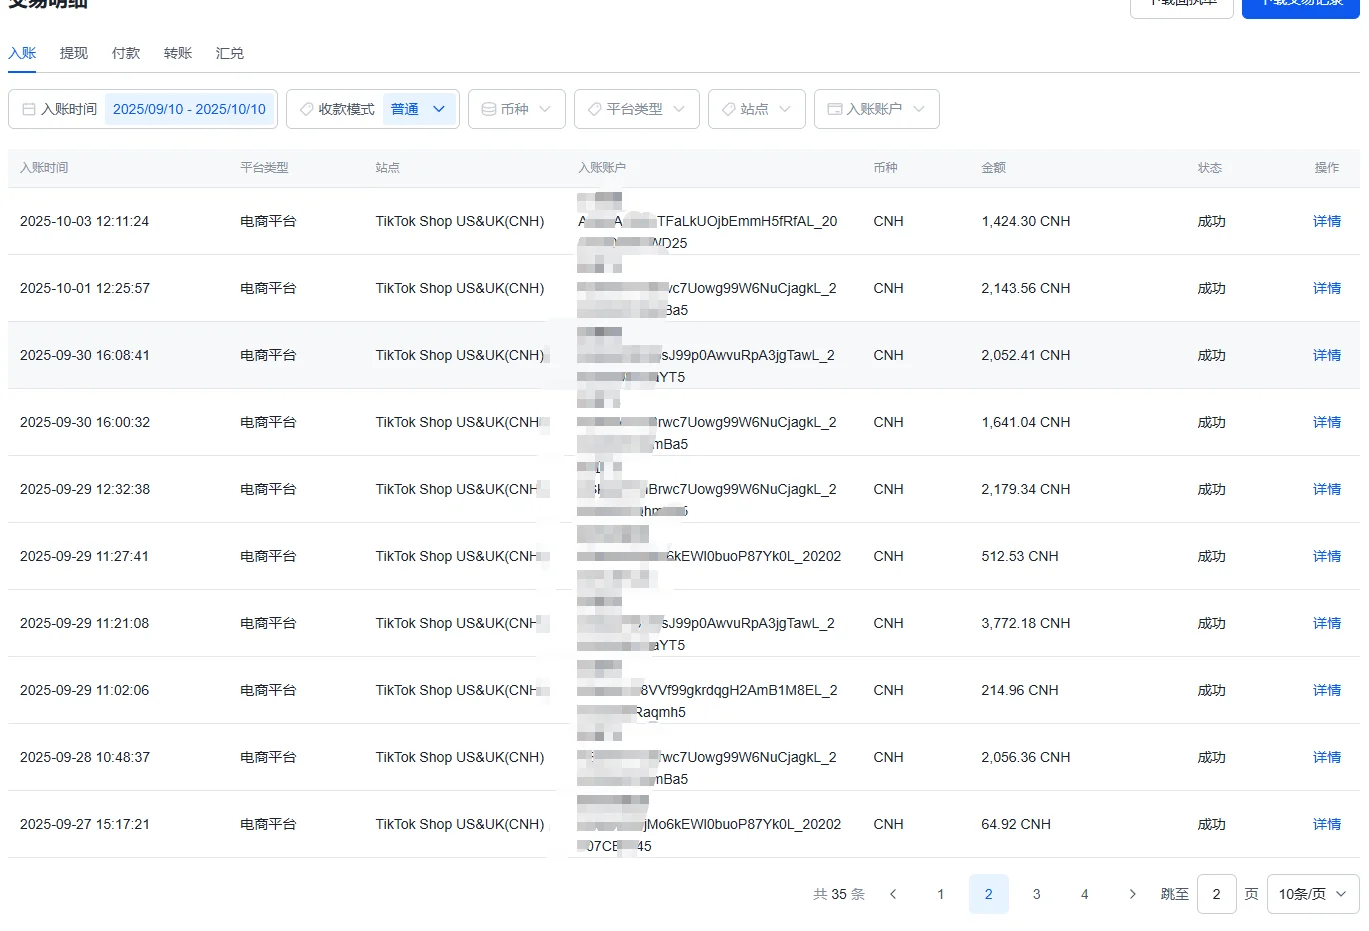Expand the 站点 filter dropdown
The image size is (1369, 931).
pyautogui.click(x=757, y=109)
